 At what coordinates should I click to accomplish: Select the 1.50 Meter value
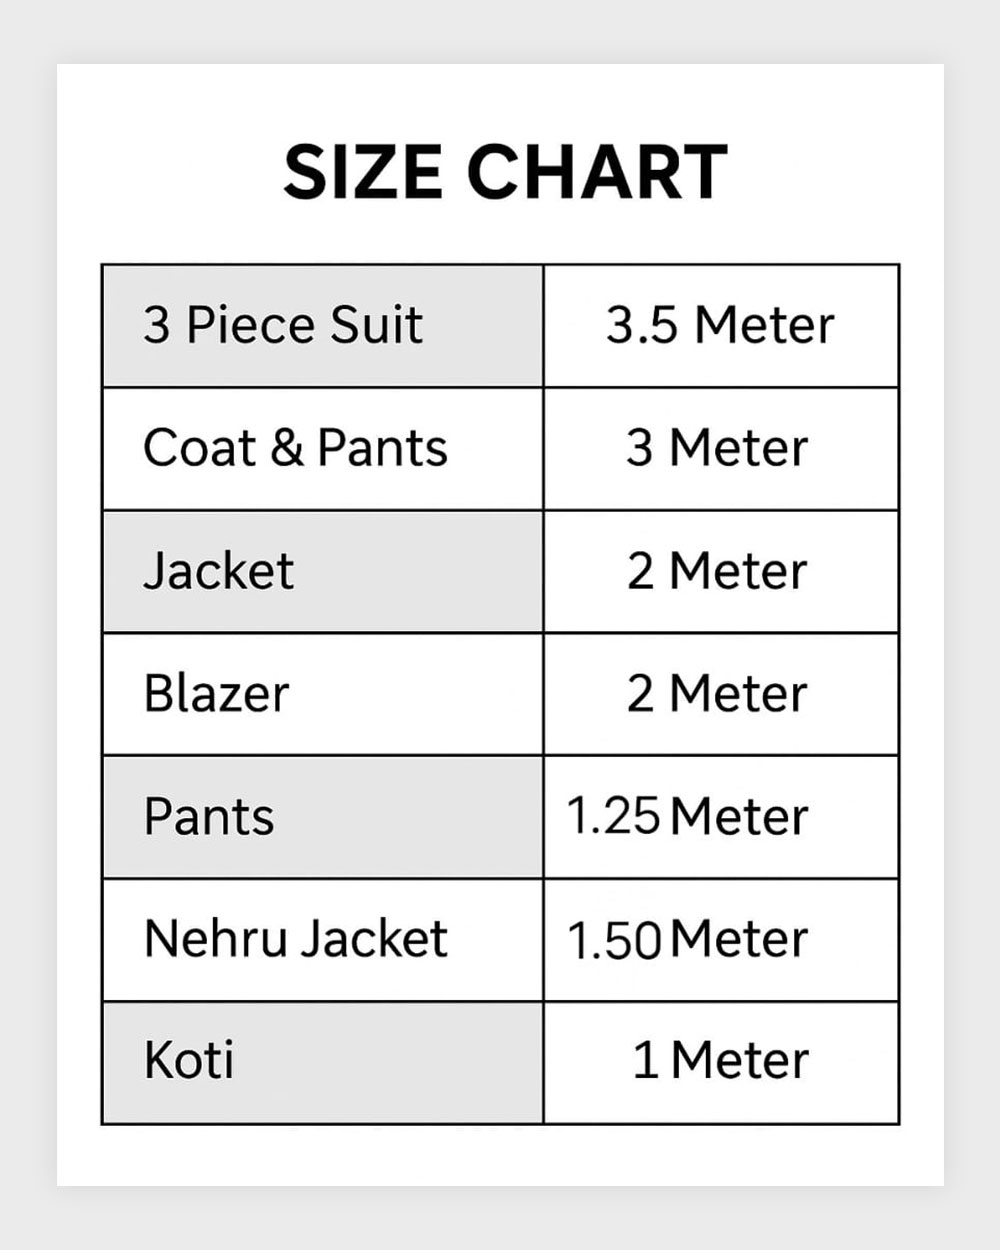click(x=687, y=940)
